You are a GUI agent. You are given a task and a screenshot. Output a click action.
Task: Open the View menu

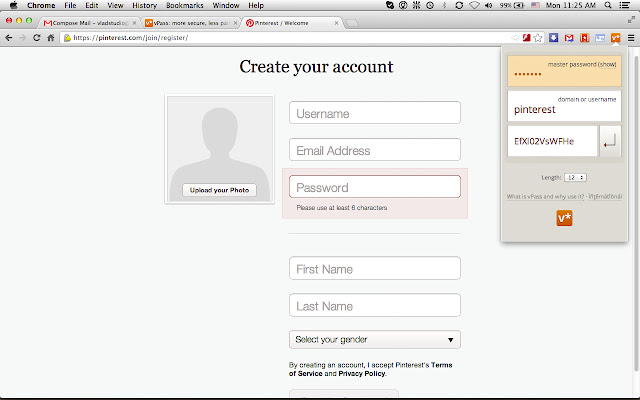pyautogui.click(x=115, y=5)
